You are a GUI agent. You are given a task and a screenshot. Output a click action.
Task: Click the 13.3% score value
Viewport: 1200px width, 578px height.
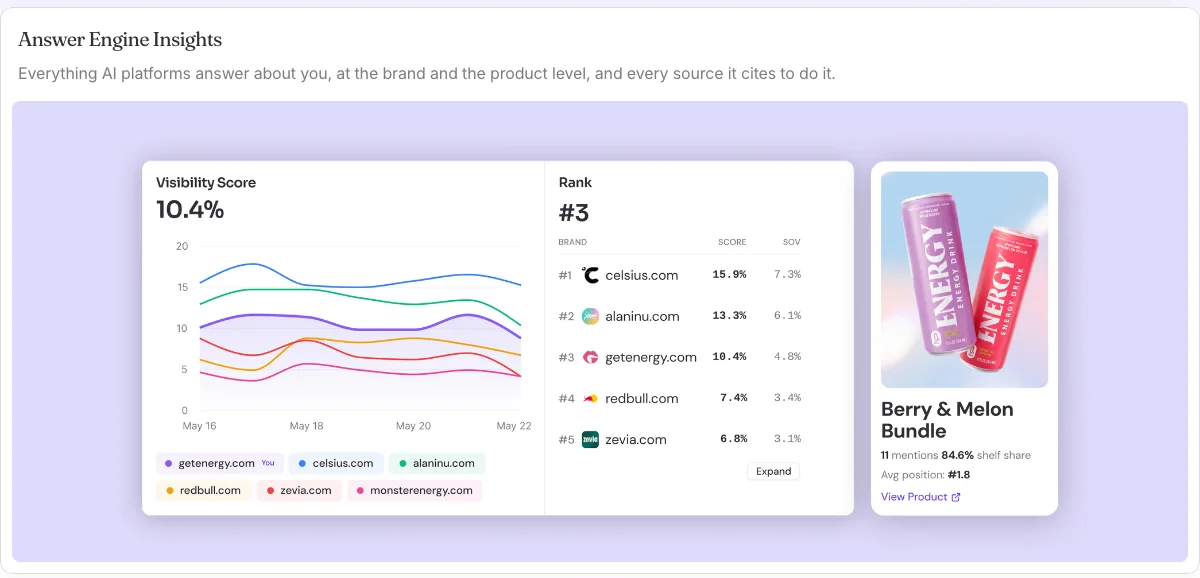point(729,316)
